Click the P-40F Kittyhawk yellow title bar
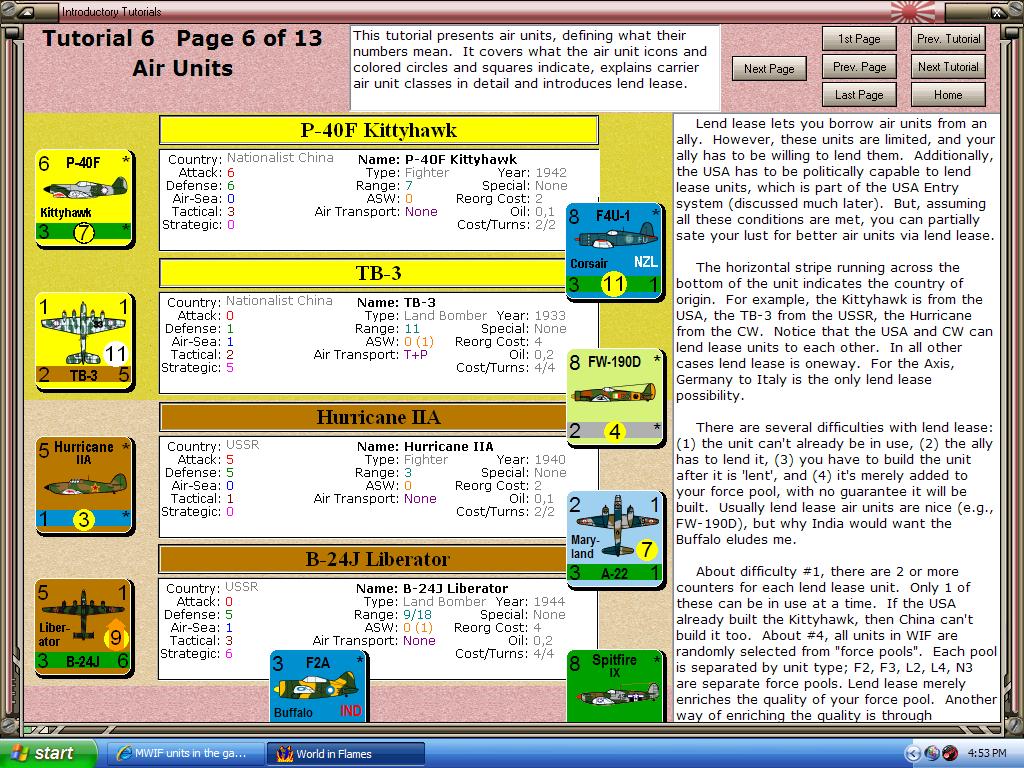1024x768 pixels. 379,130
